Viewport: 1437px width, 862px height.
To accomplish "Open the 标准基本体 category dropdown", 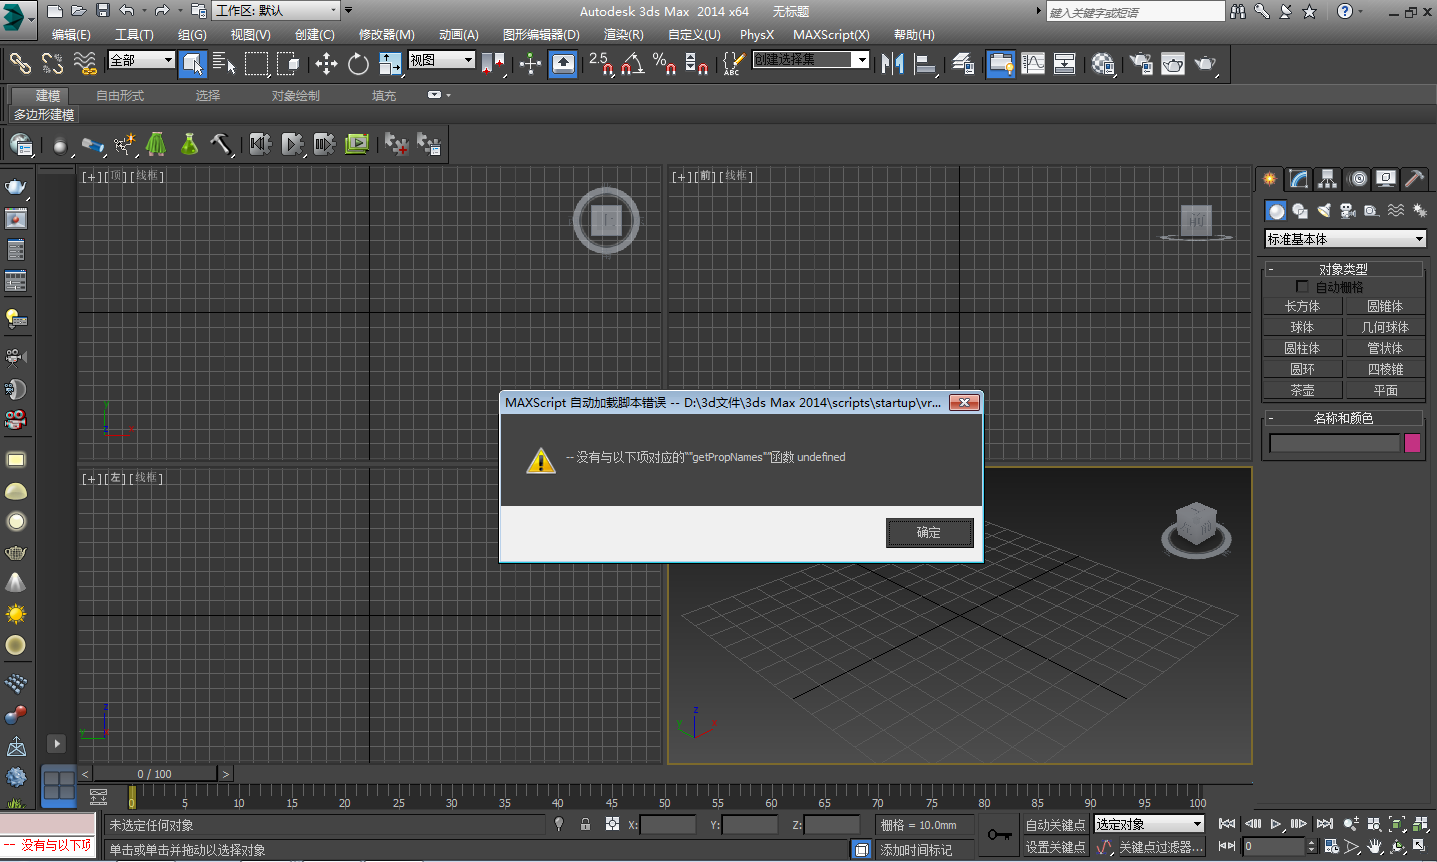I will pos(1345,239).
